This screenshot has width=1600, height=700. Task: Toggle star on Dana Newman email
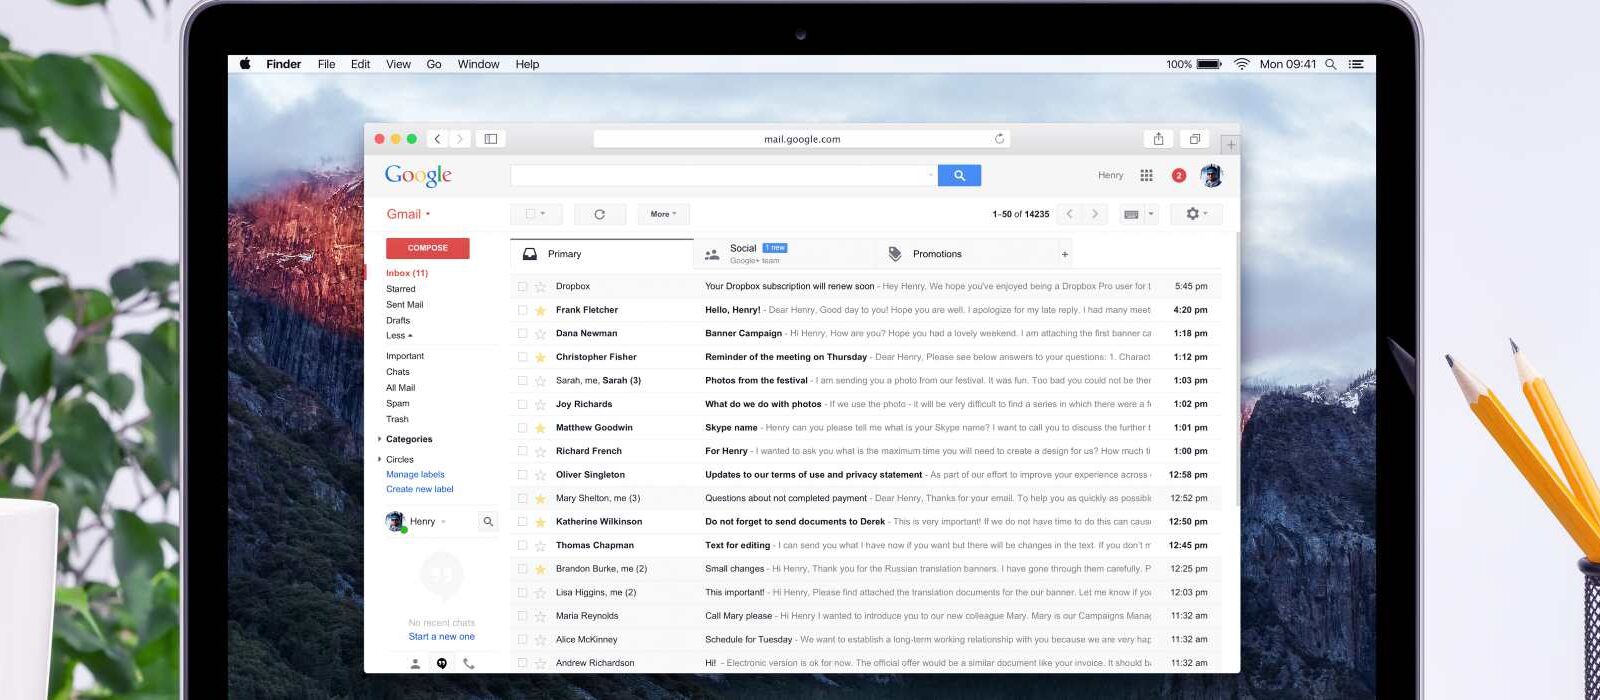(x=540, y=334)
